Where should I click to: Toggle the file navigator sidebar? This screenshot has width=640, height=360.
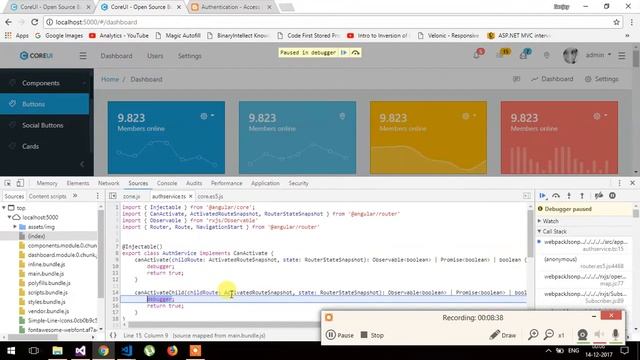click(x=113, y=196)
